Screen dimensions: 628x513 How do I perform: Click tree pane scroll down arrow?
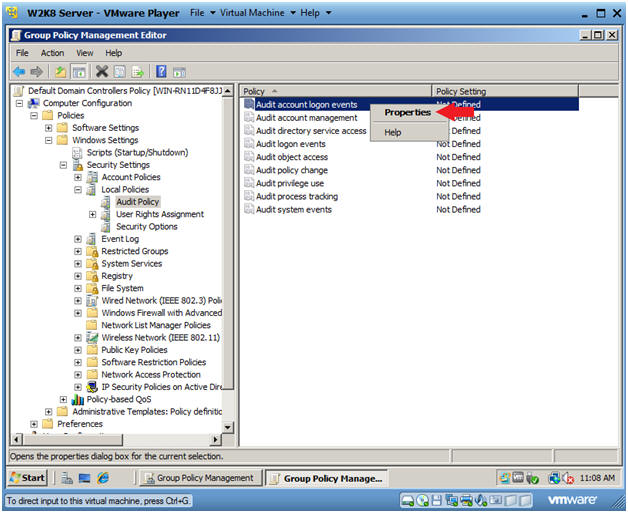[228, 427]
